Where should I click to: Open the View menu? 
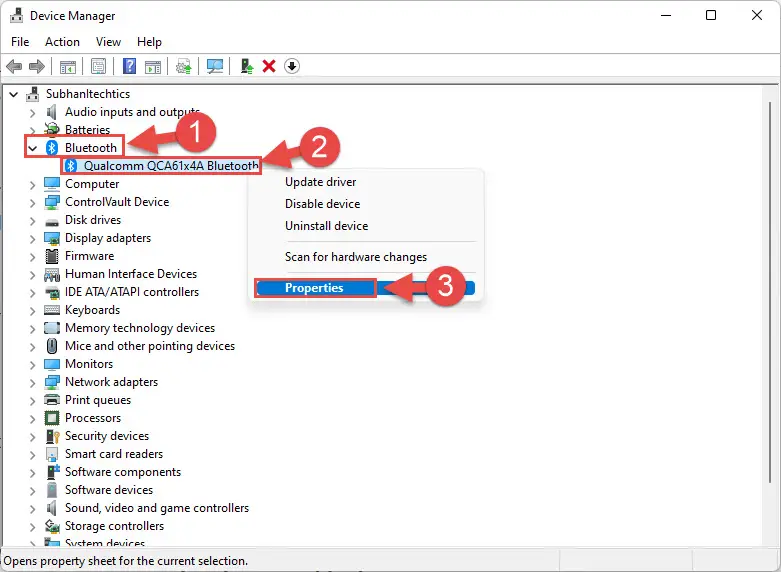pos(108,42)
